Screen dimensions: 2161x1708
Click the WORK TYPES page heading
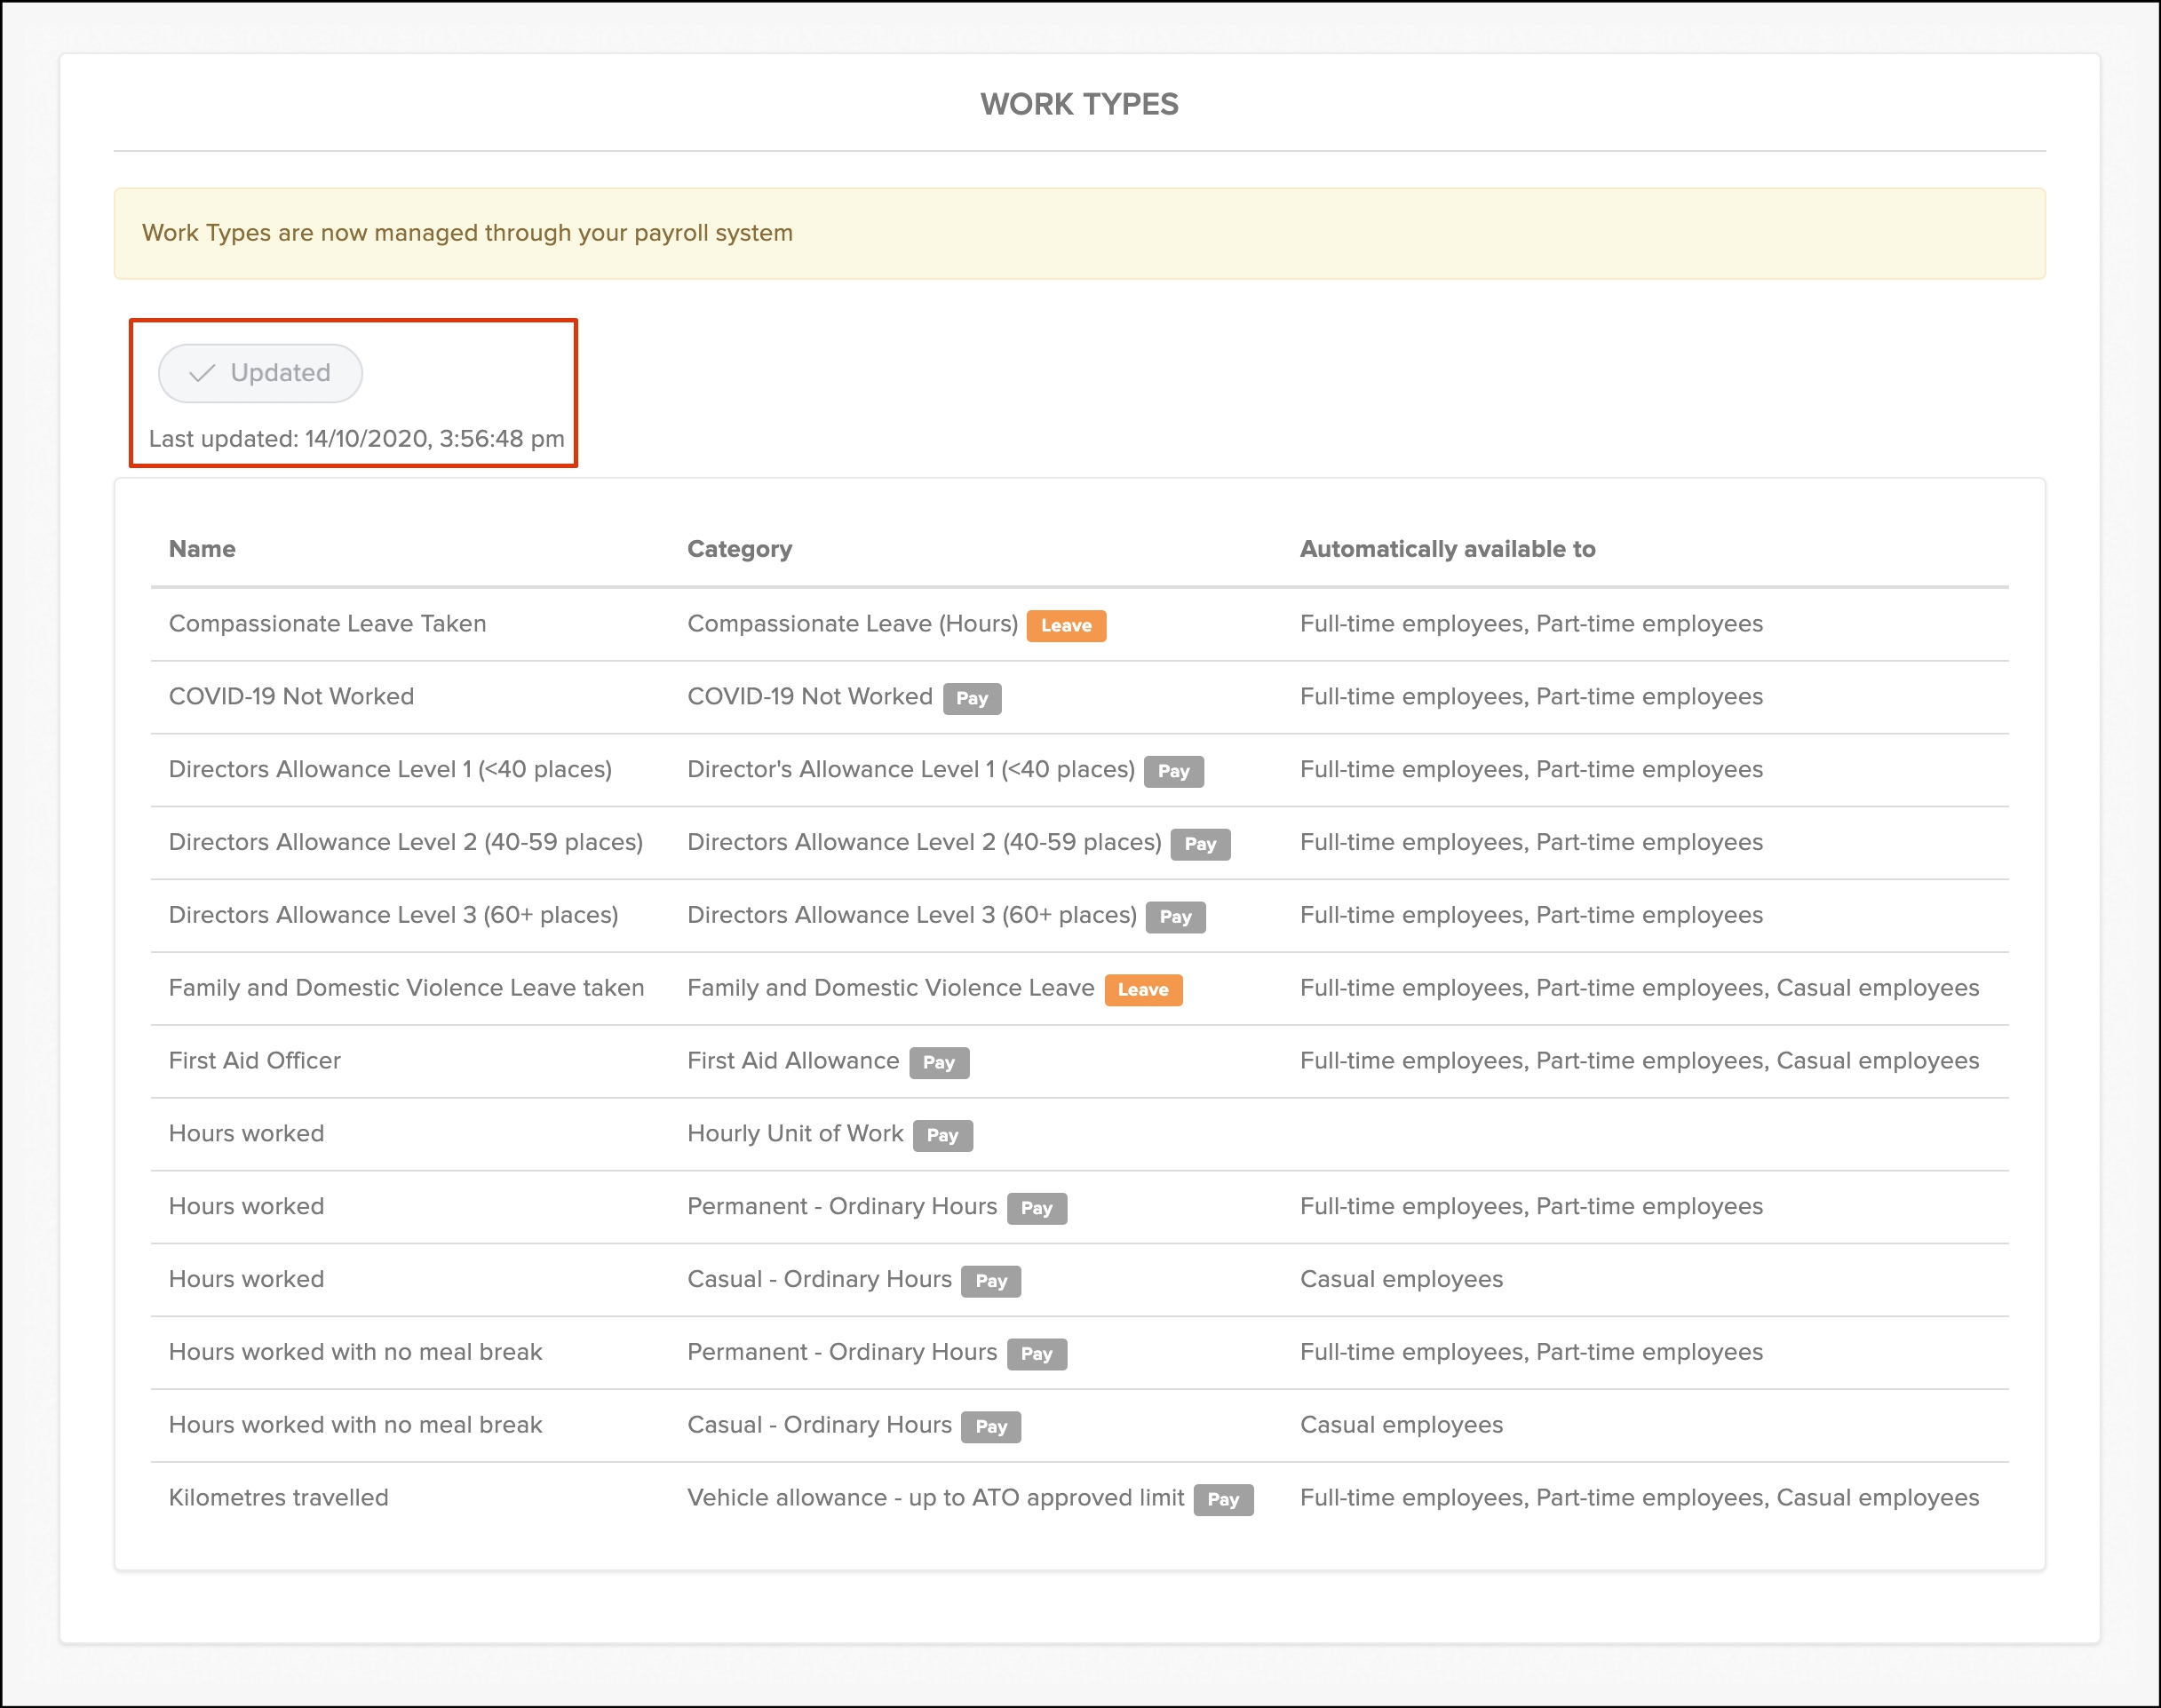[x=1079, y=104]
